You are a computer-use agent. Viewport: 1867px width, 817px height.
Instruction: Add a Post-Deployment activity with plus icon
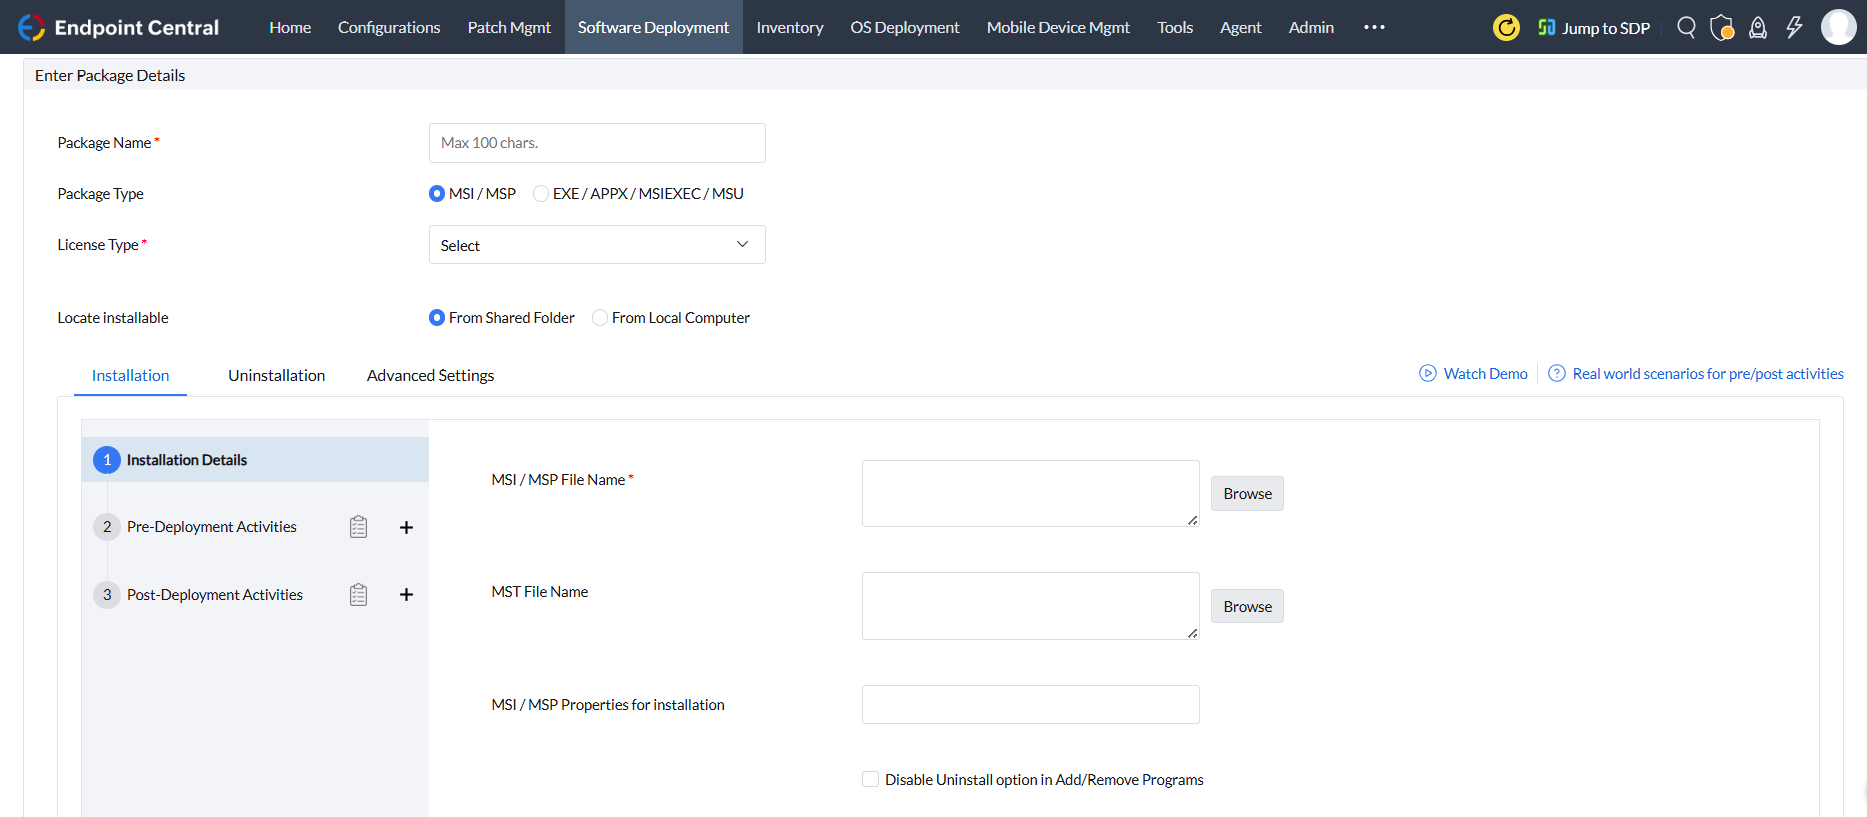click(406, 595)
